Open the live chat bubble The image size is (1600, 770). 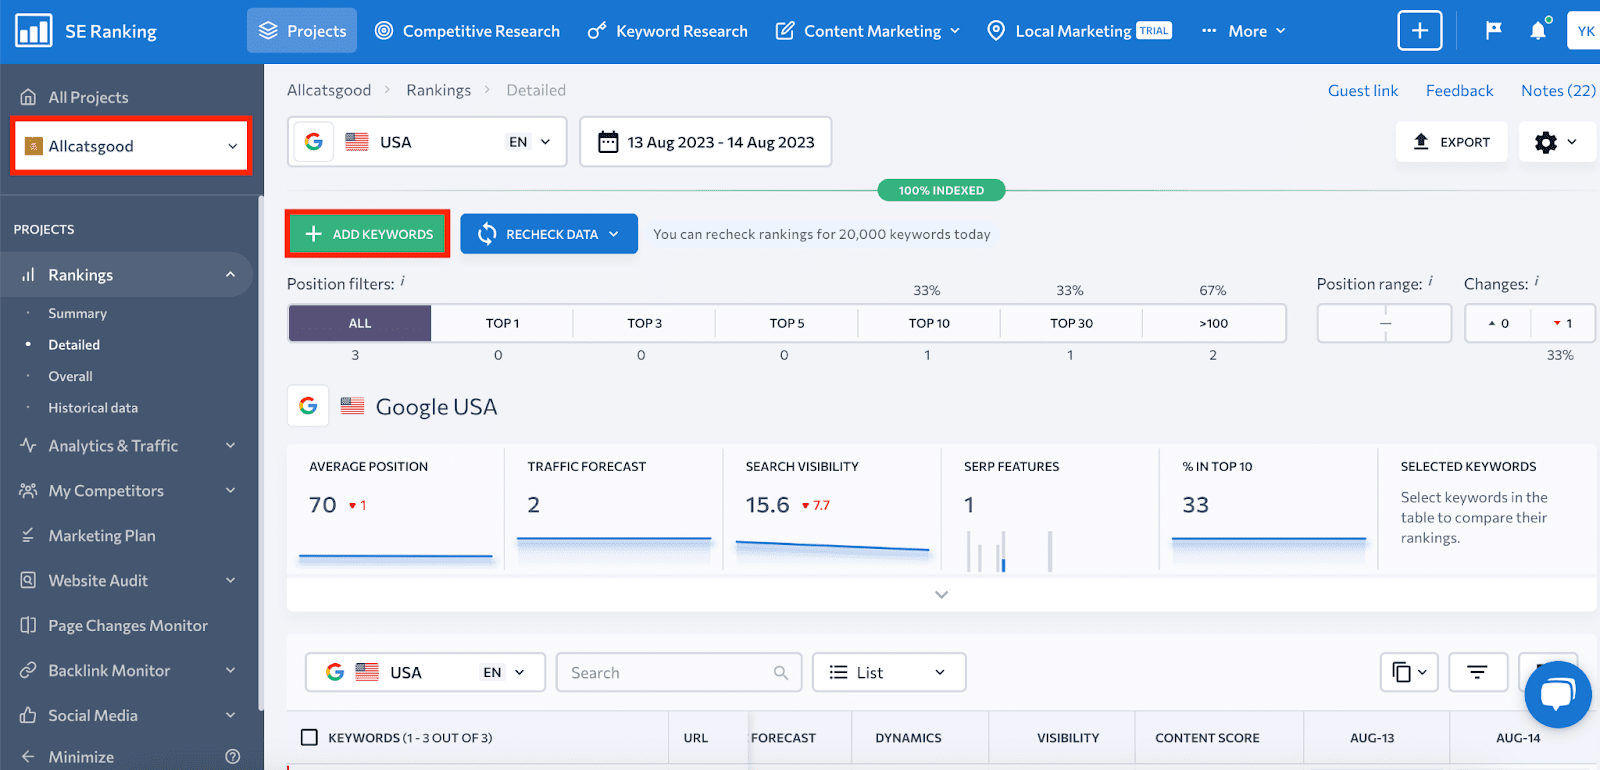1558,694
